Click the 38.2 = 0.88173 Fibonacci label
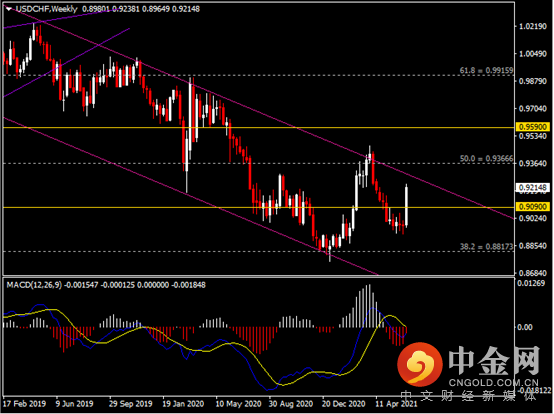The width and height of the screenshot is (554, 414). tap(486, 247)
